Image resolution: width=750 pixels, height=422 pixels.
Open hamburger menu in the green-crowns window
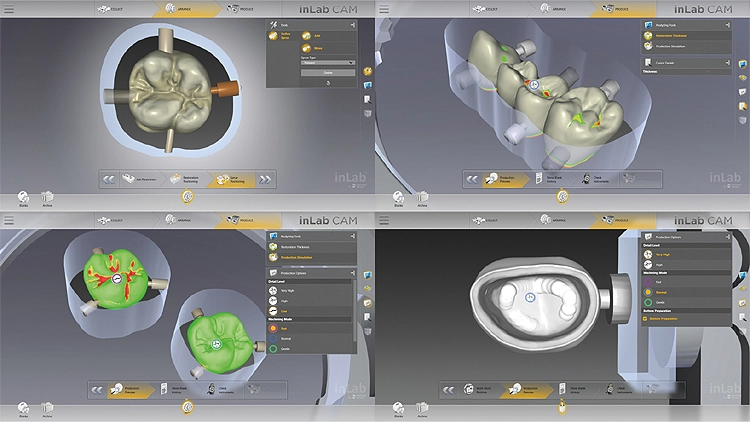[x=9, y=220]
